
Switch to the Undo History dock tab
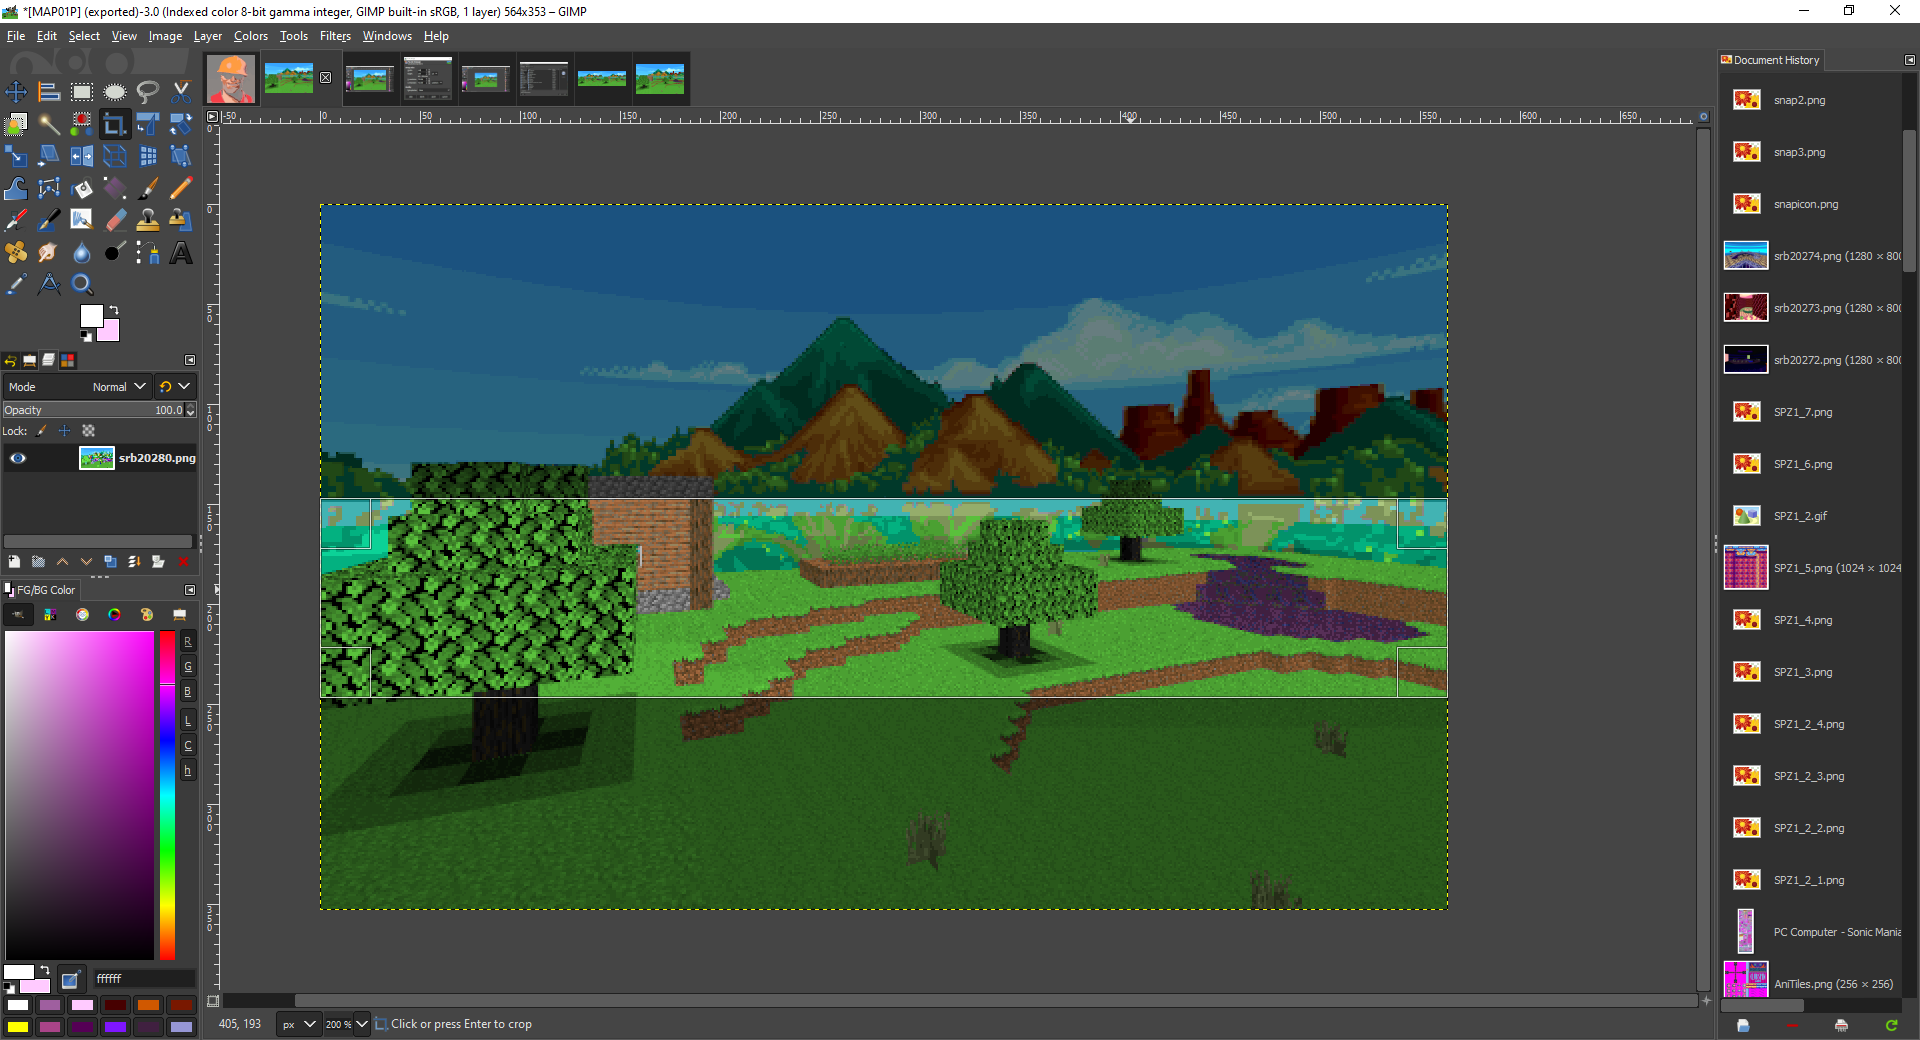click(x=10, y=360)
